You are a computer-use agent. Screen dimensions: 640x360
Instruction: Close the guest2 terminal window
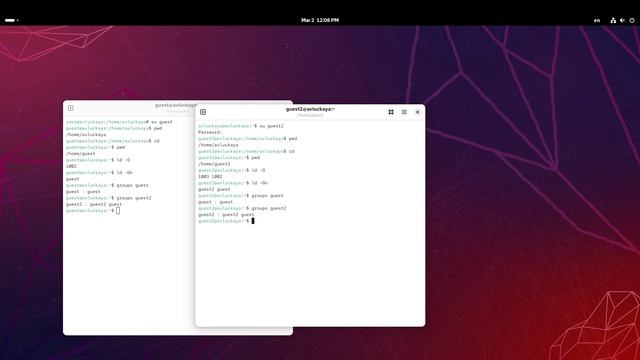tap(418, 112)
